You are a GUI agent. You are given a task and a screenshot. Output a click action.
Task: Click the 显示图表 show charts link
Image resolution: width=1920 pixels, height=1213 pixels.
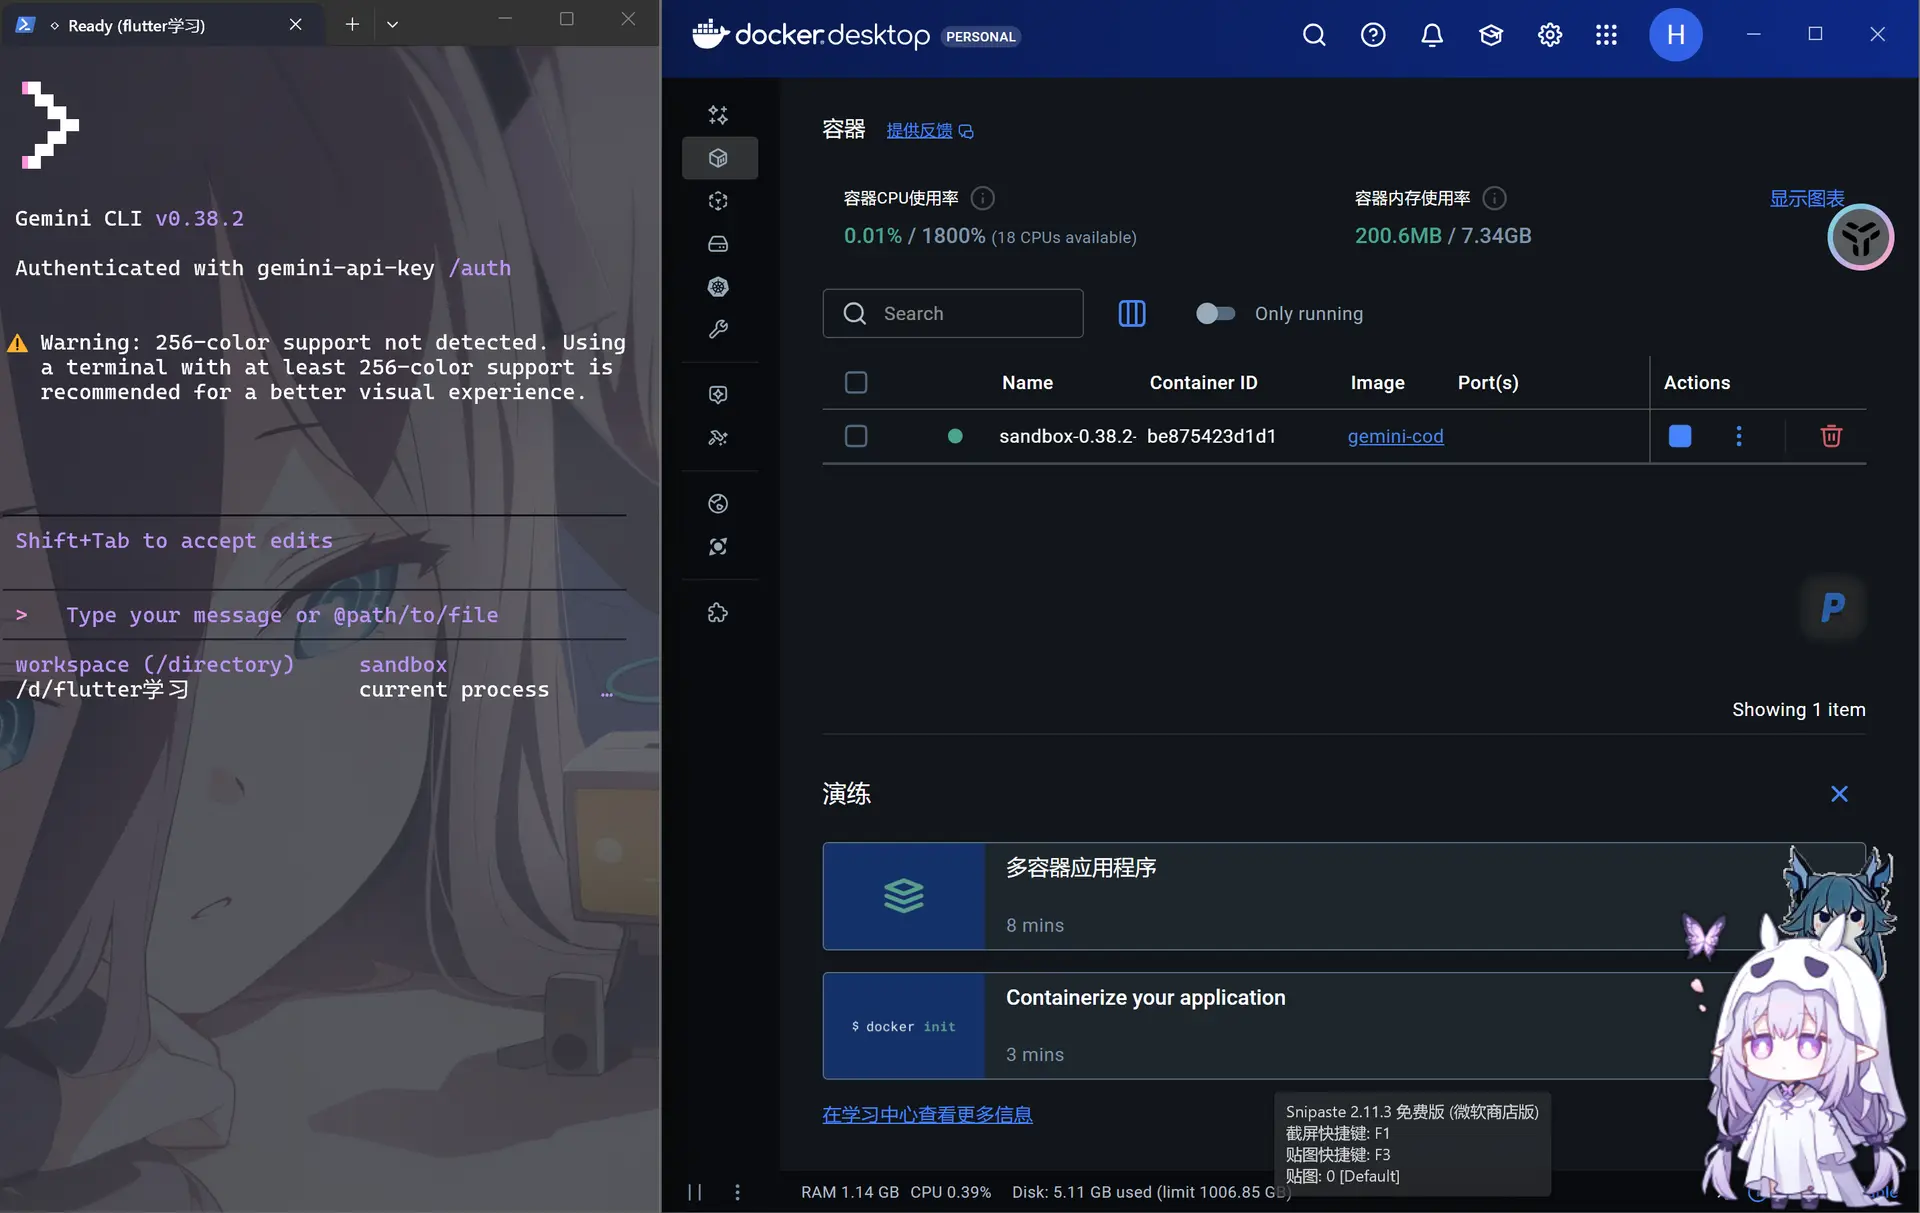(x=1806, y=198)
